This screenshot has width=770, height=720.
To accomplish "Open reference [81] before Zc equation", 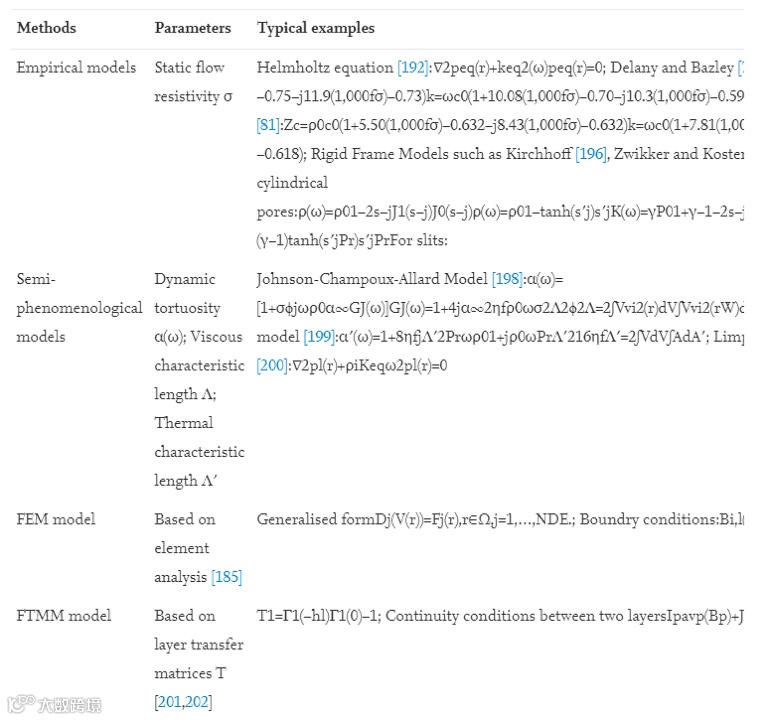I will tap(268, 125).
